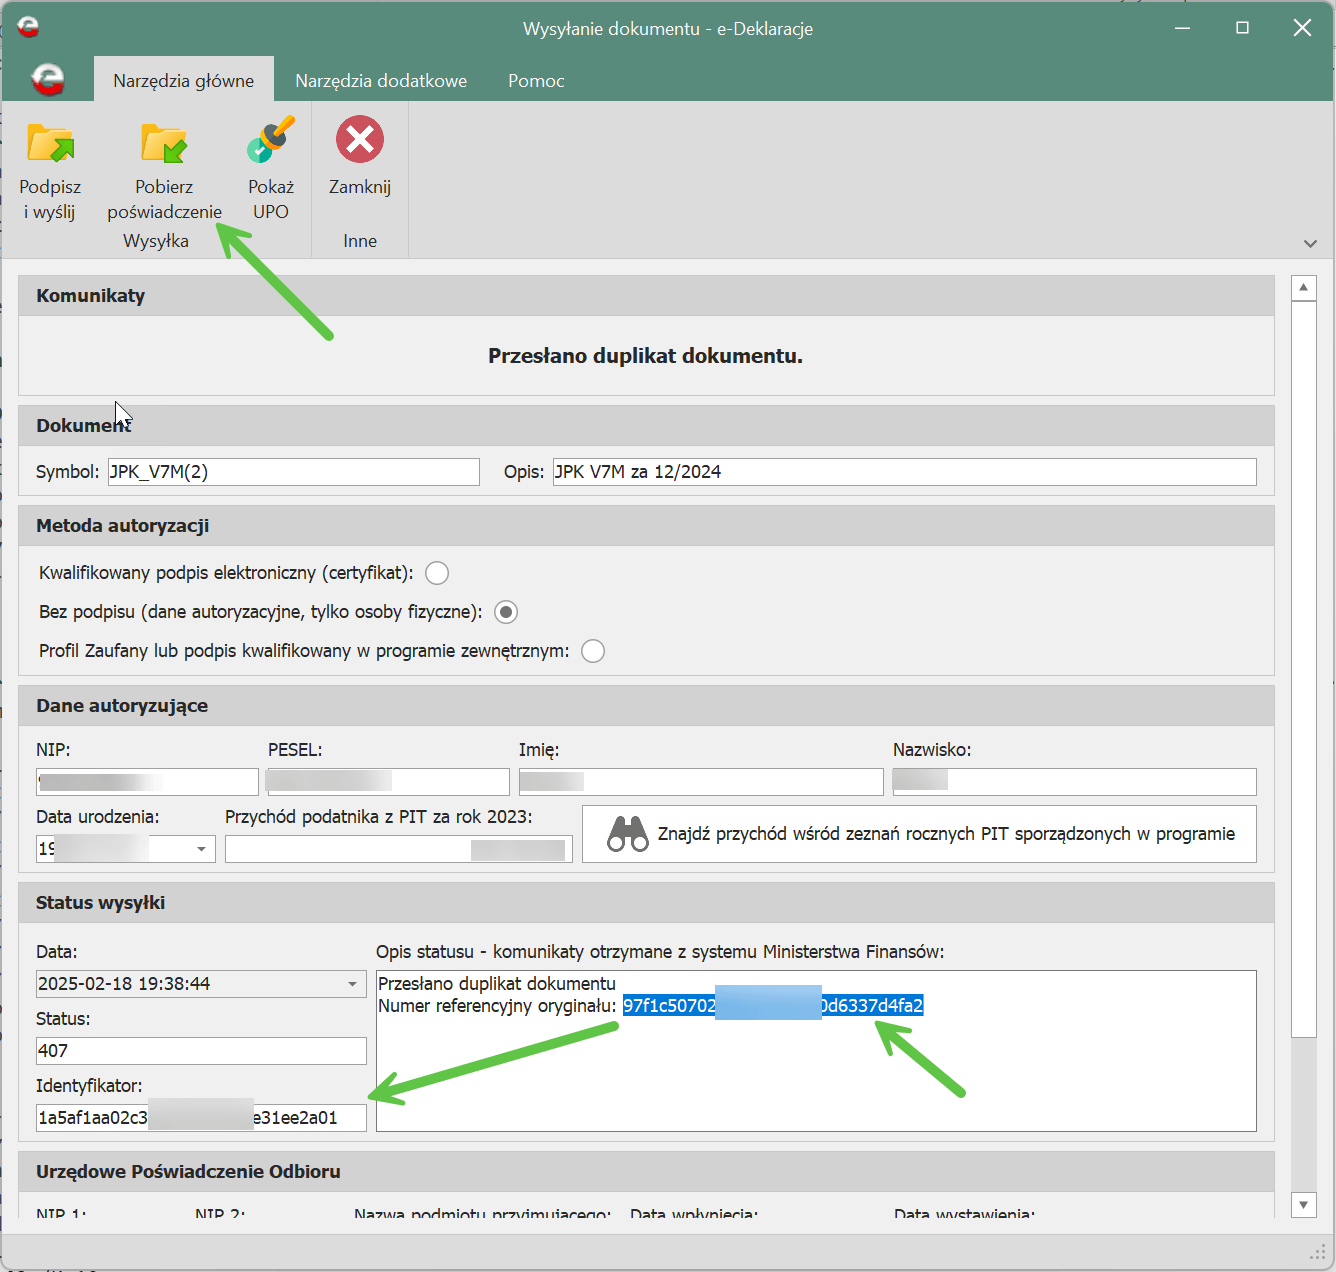Choose Profil Zaufany radio option

pos(593,651)
